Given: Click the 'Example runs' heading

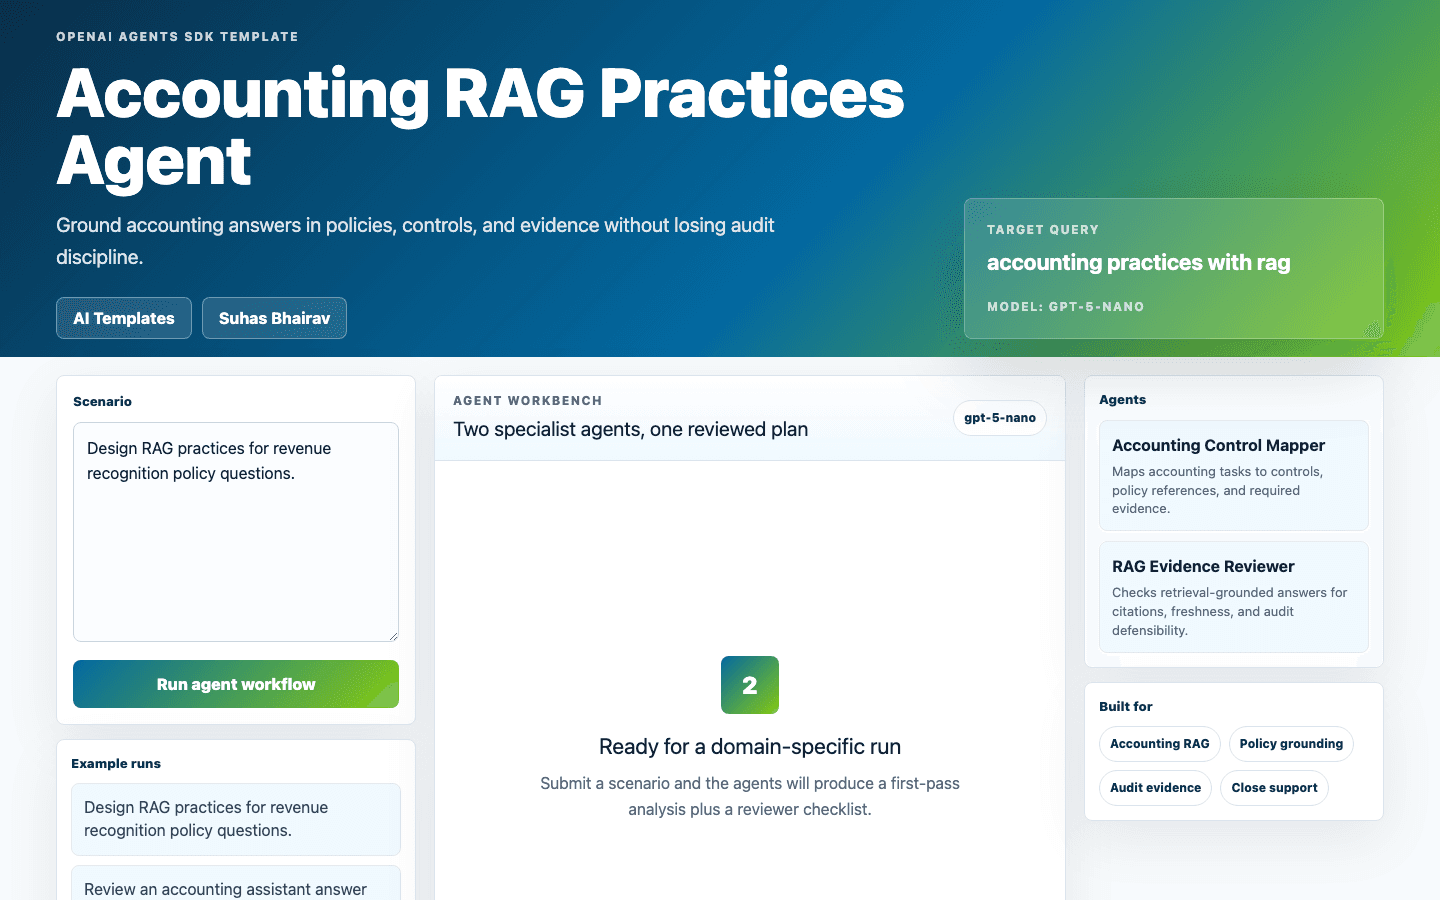Looking at the screenshot, I should point(116,764).
